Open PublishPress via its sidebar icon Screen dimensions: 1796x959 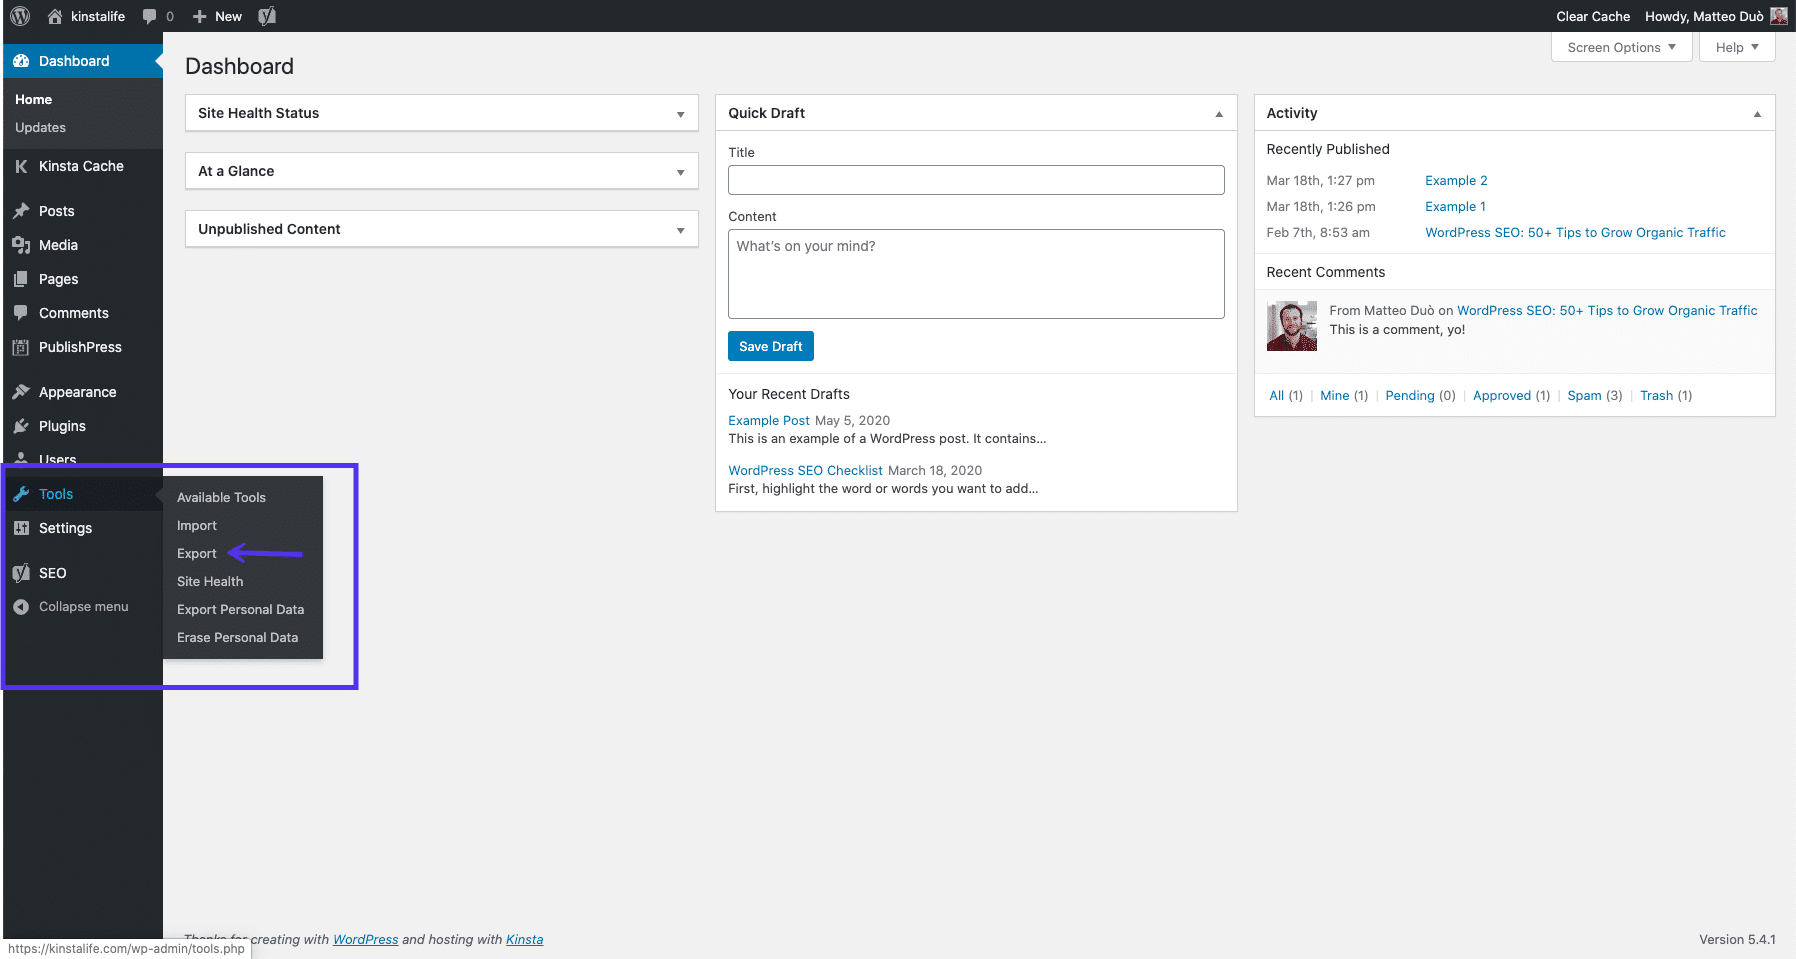point(22,347)
